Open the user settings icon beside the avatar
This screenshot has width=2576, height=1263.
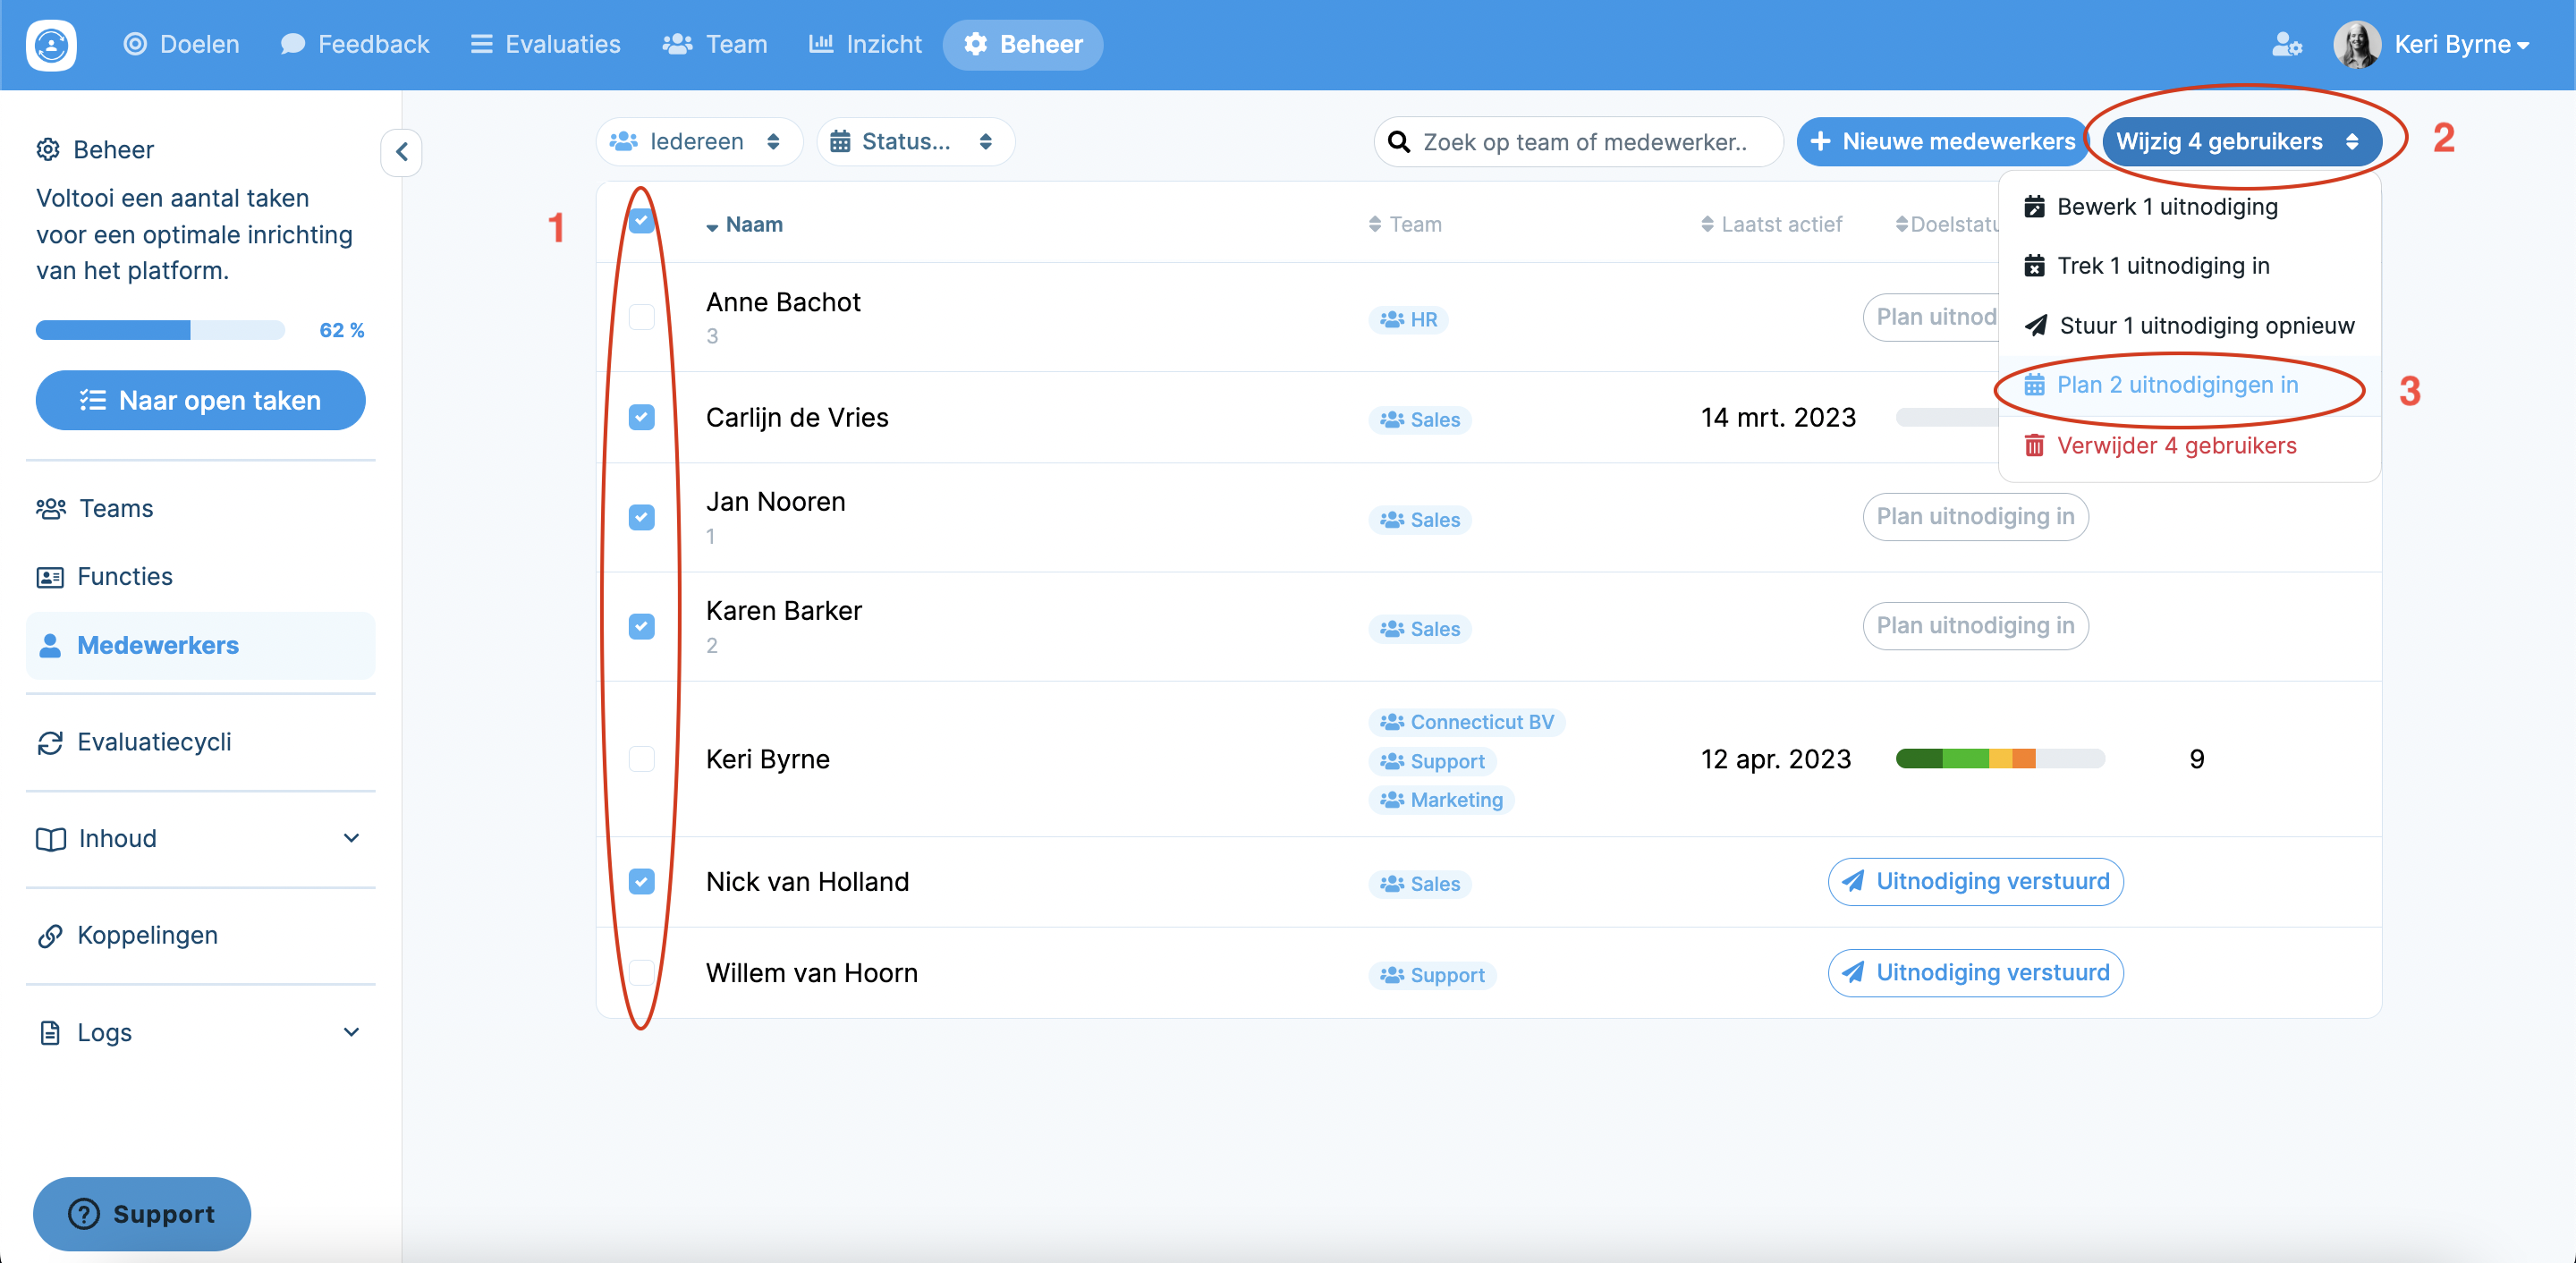(x=2286, y=44)
